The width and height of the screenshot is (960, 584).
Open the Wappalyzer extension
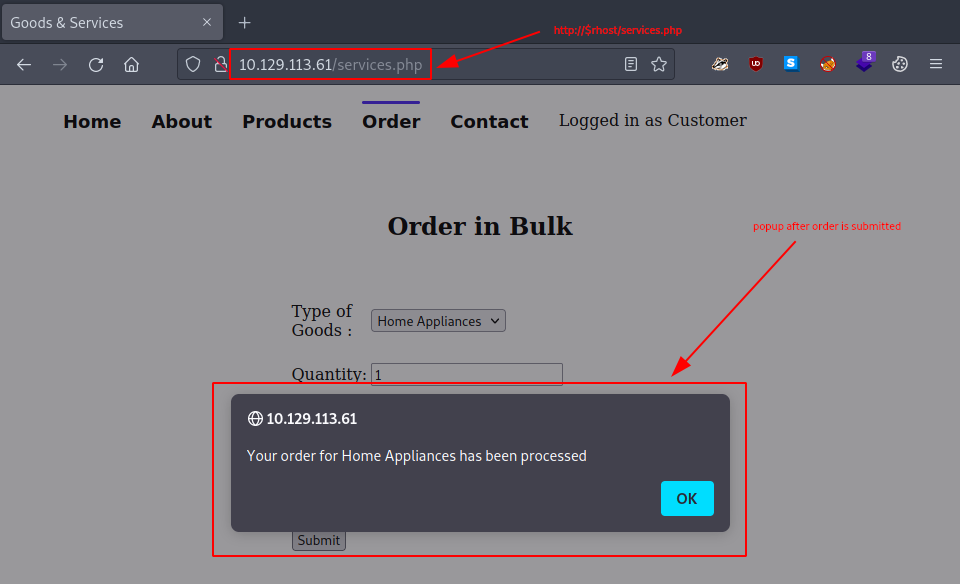click(x=863, y=63)
